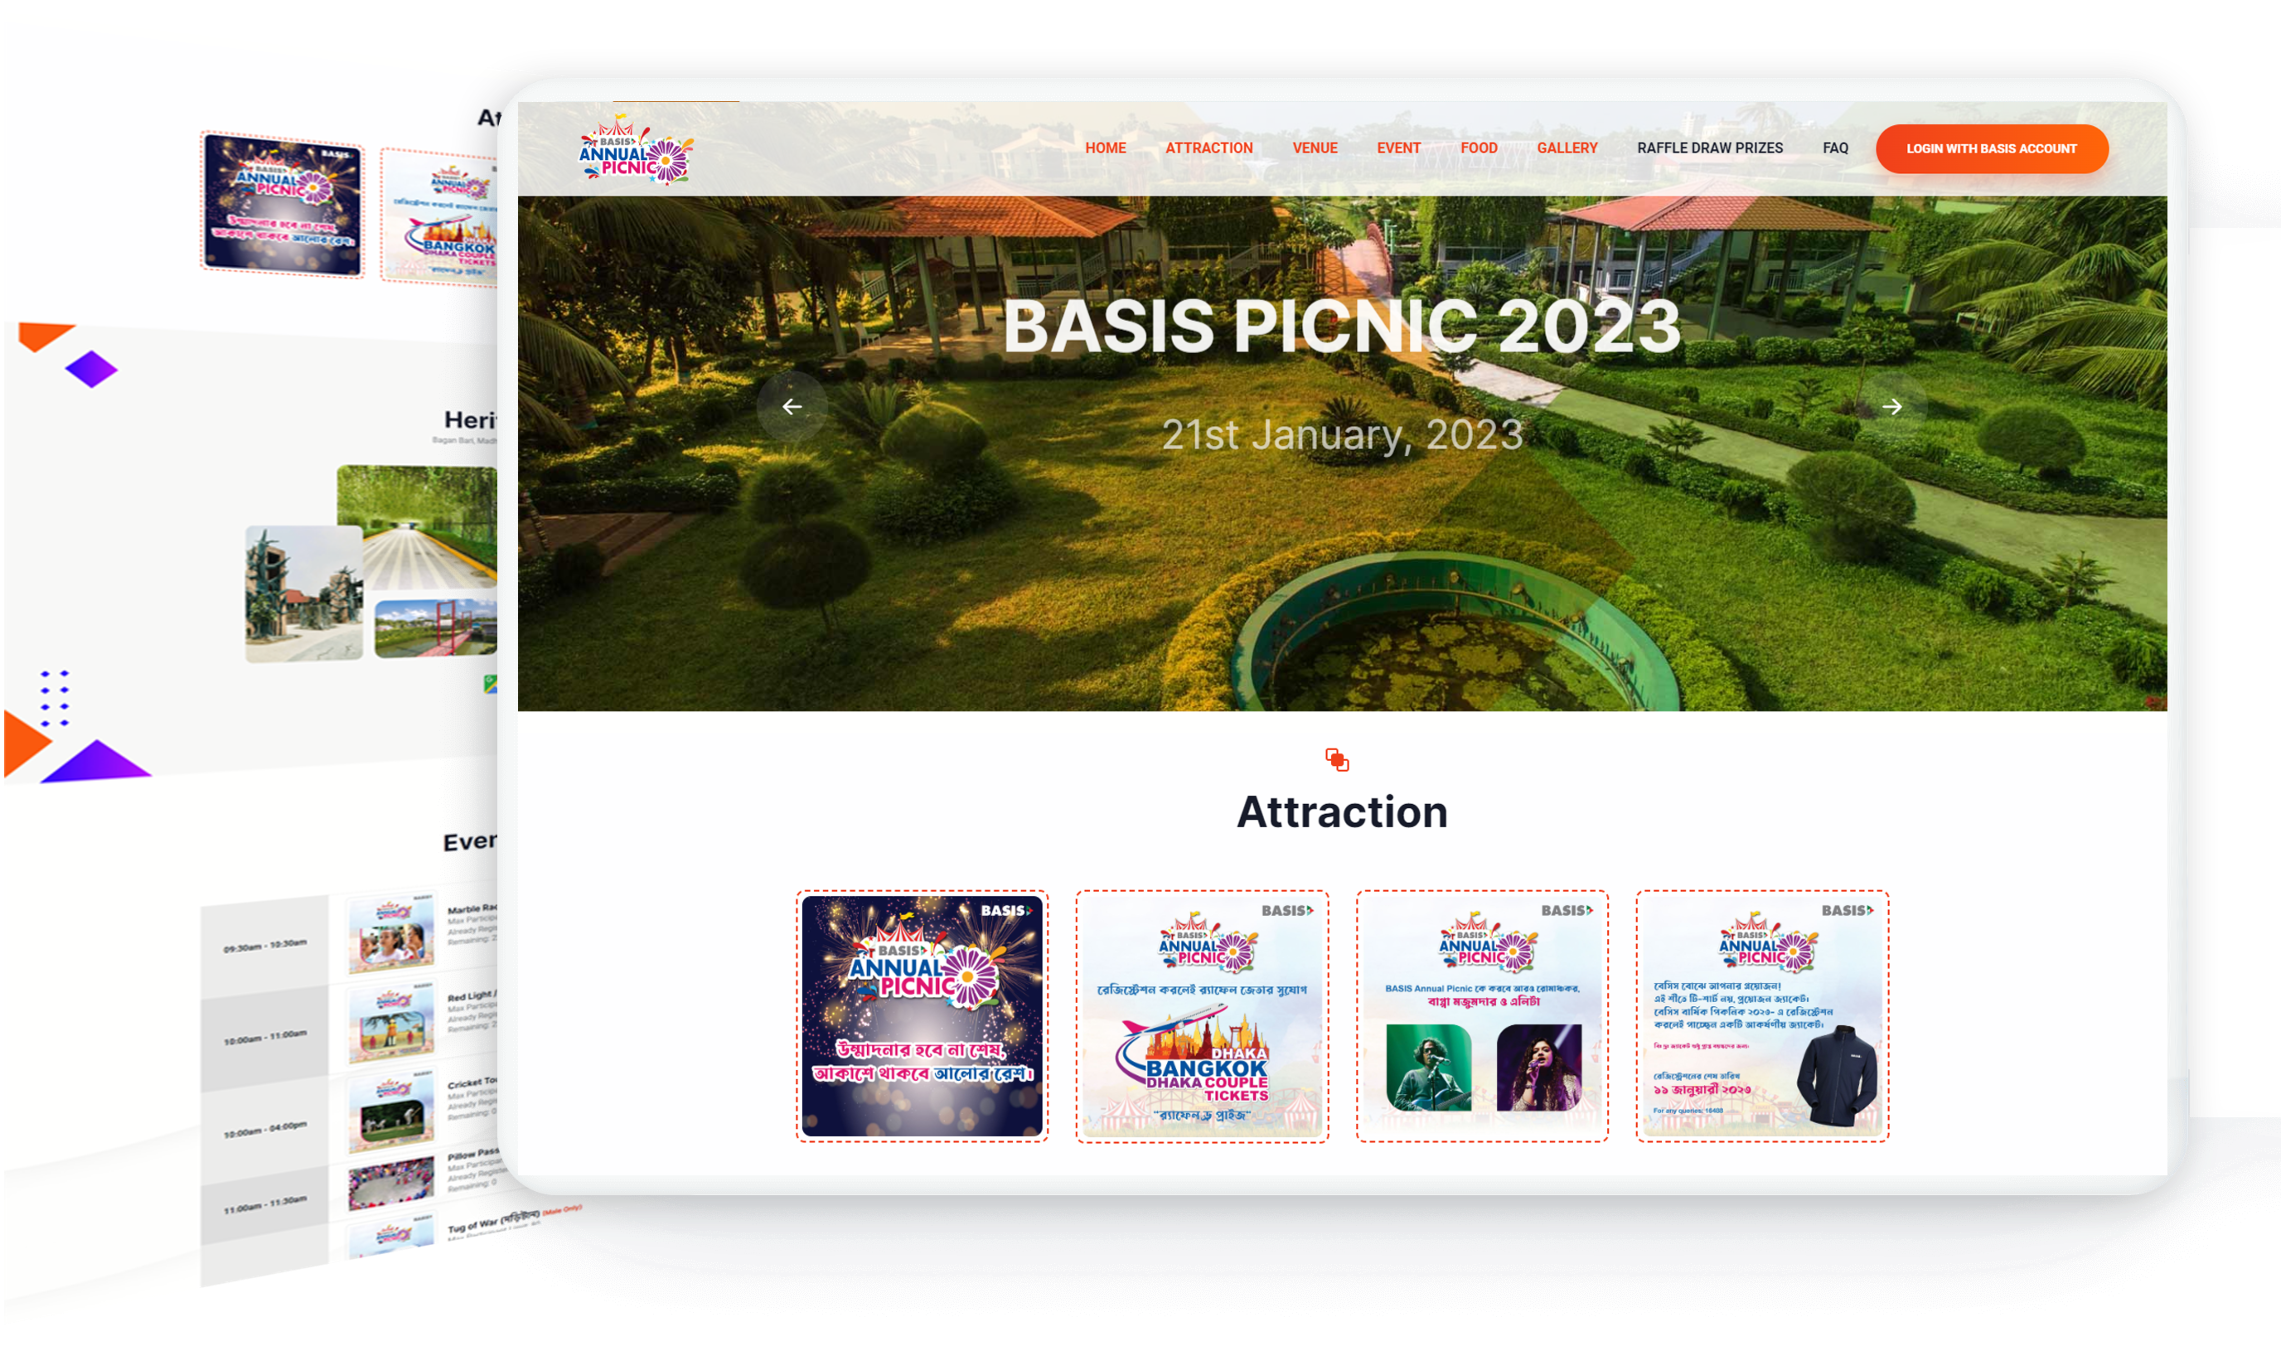Open RAFFLE DRAW PRIZES link
This screenshot has width=2281, height=1356.
click(x=1709, y=148)
